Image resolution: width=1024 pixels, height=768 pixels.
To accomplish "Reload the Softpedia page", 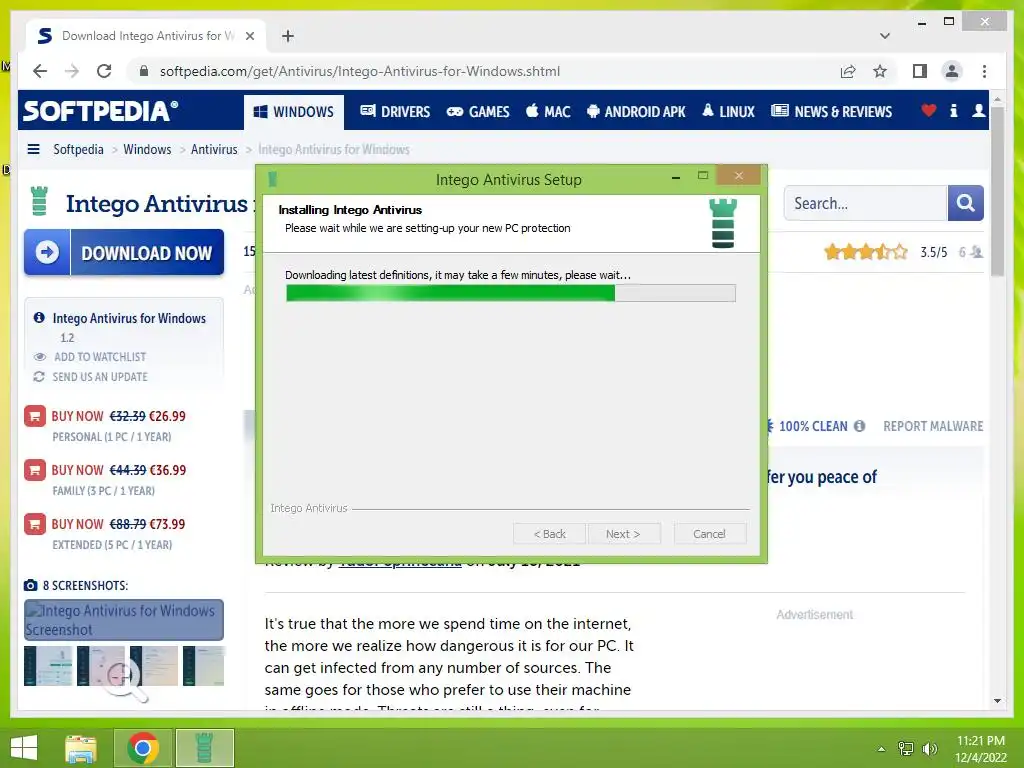I will (x=104, y=71).
